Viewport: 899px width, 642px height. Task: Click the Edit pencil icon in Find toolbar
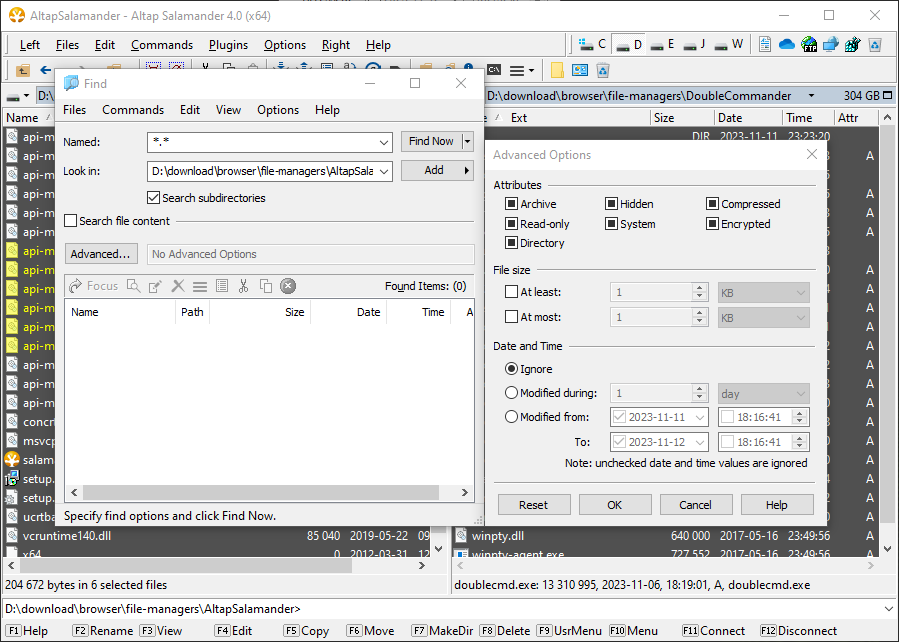tap(155, 286)
